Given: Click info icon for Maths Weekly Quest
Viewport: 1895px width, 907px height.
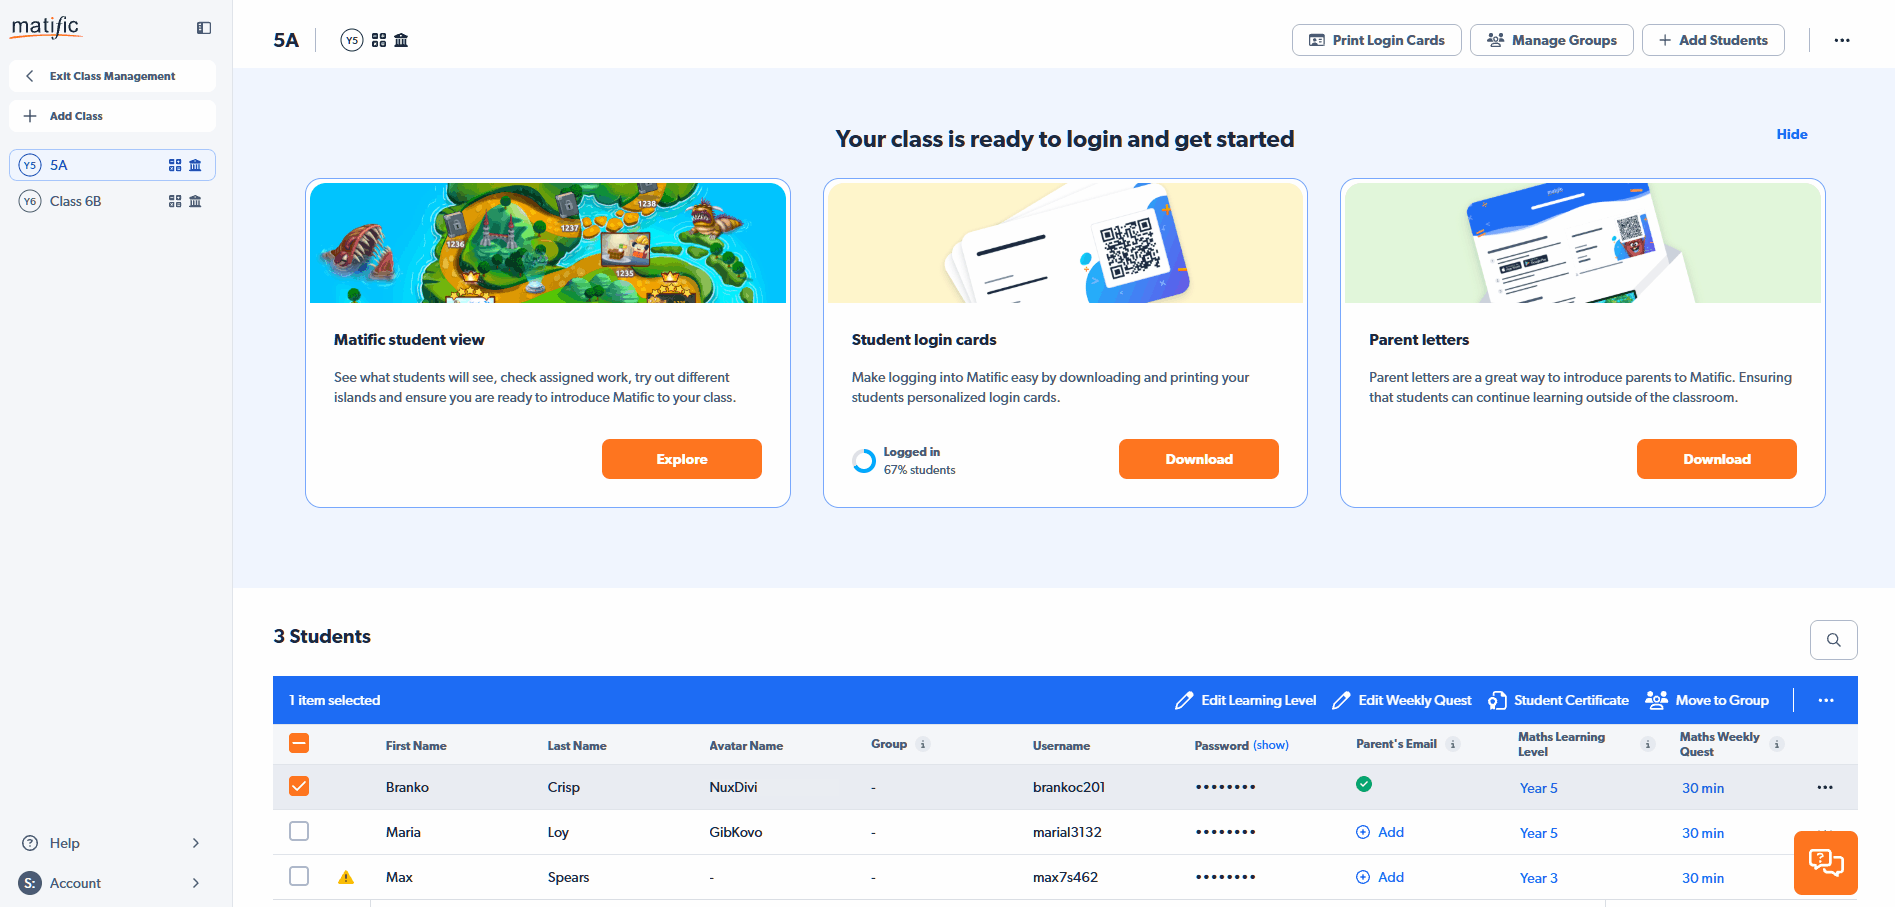Looking at the screenshot, I should pos(1777,744).
